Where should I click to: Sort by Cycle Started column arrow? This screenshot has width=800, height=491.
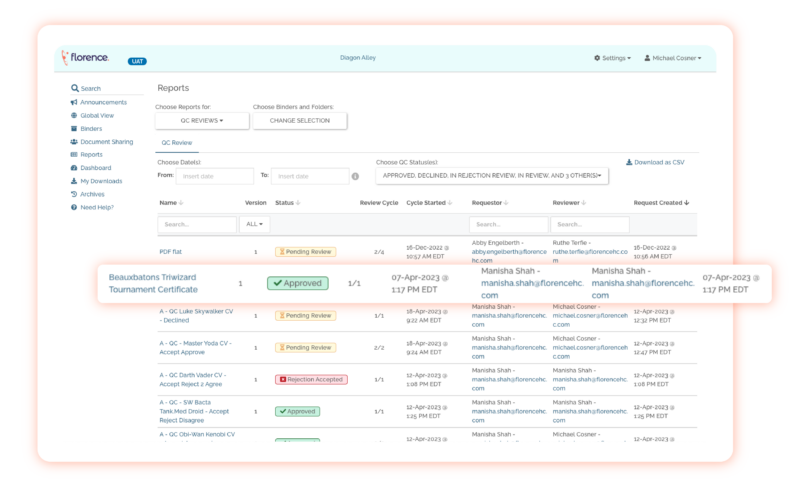[450, 203]
